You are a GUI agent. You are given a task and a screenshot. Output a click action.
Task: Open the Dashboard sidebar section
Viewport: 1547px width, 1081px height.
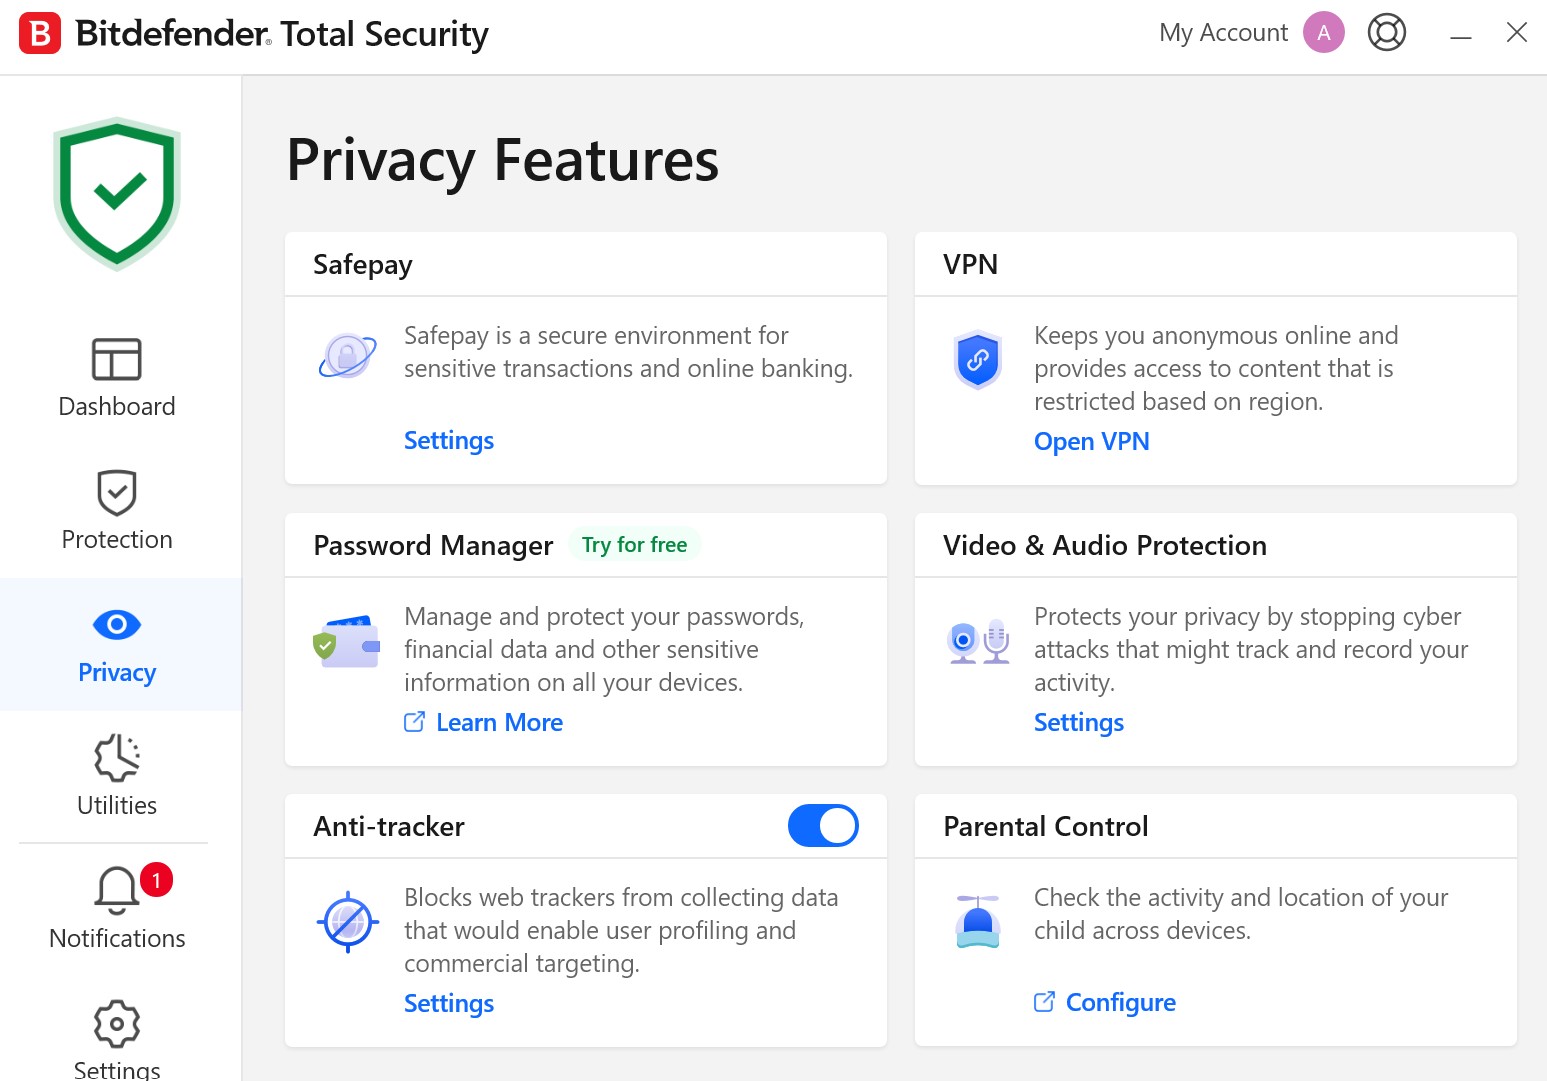point(117,378)
